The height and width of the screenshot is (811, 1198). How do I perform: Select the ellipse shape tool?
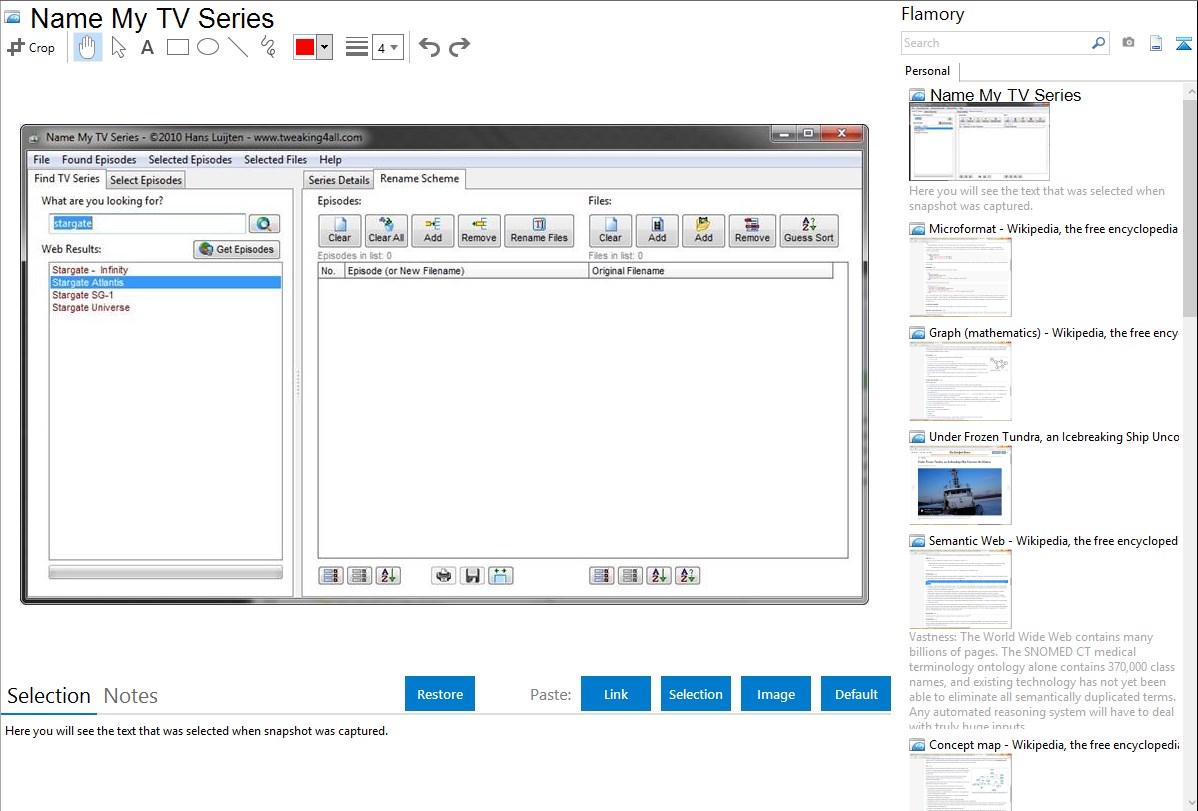coord(208,47)
